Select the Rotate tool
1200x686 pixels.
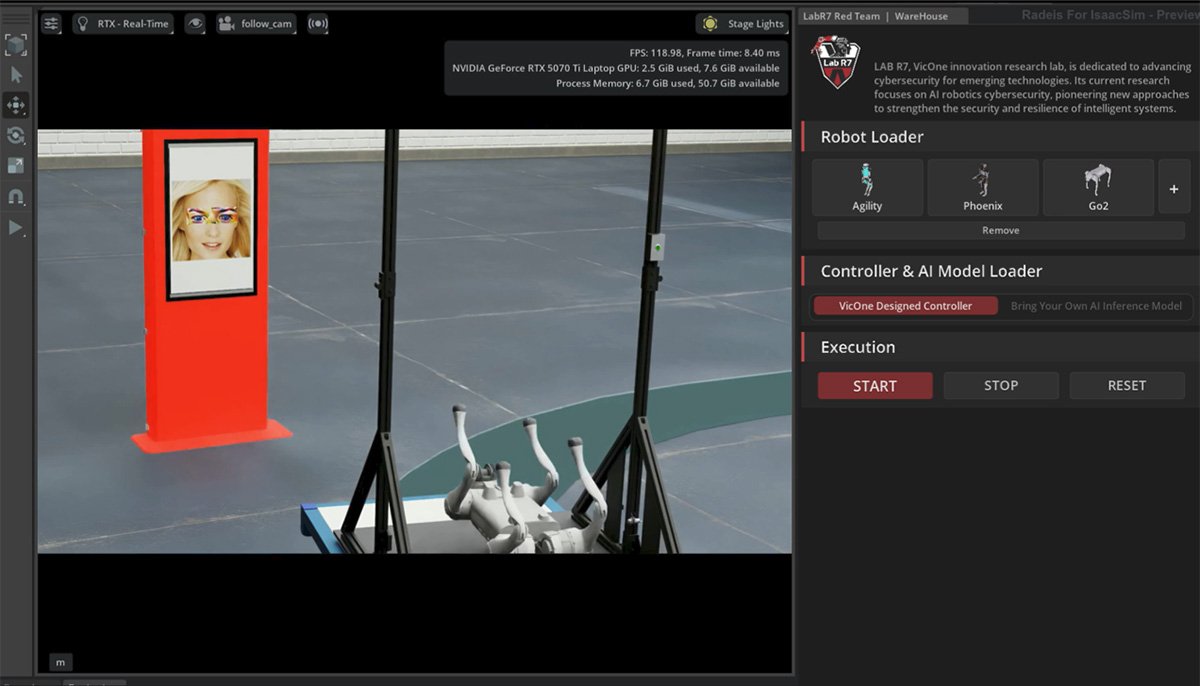pos(16,135)
